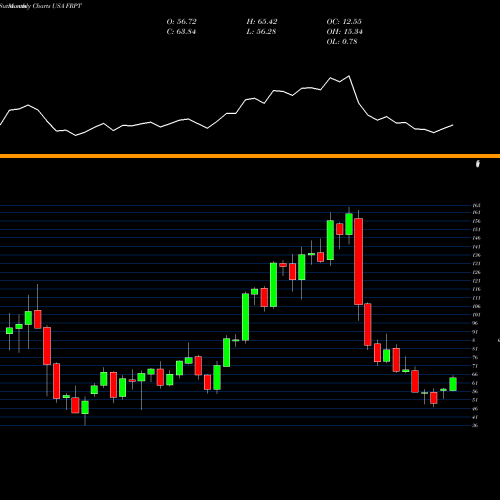500x500 pixels.
Task: Click the 106 label on price axis
Action: point(476,306)
